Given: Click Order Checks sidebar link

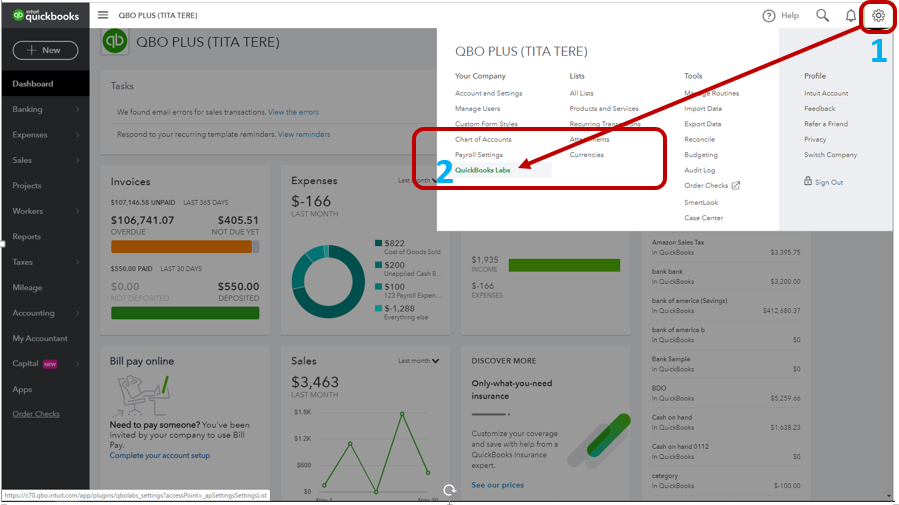Looking at the screenshot, I should (36, 414).
